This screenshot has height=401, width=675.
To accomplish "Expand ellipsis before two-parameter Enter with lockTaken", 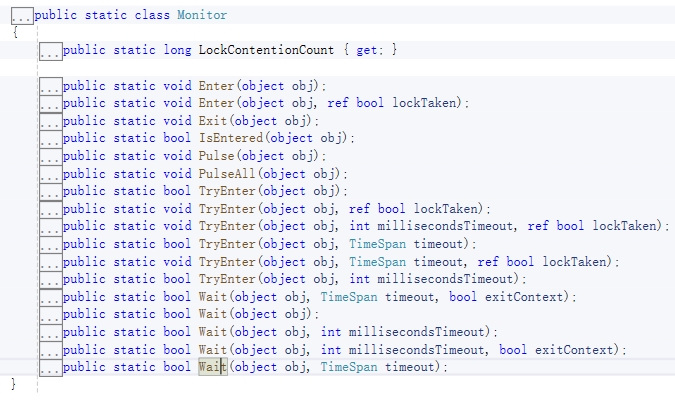I will (50, 104).
